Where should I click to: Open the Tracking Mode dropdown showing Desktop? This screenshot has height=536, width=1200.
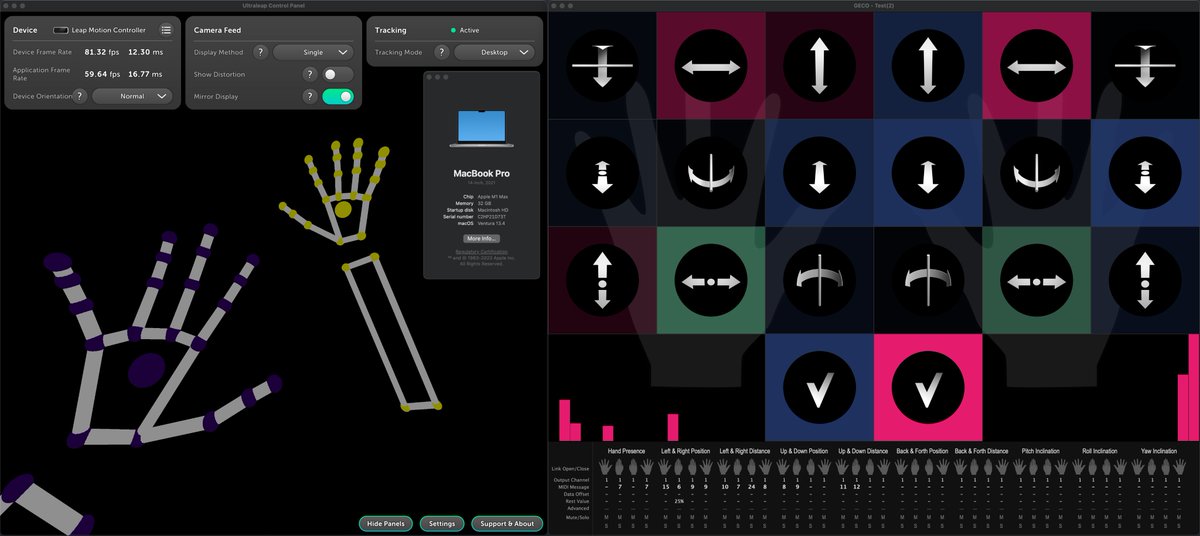494,52
